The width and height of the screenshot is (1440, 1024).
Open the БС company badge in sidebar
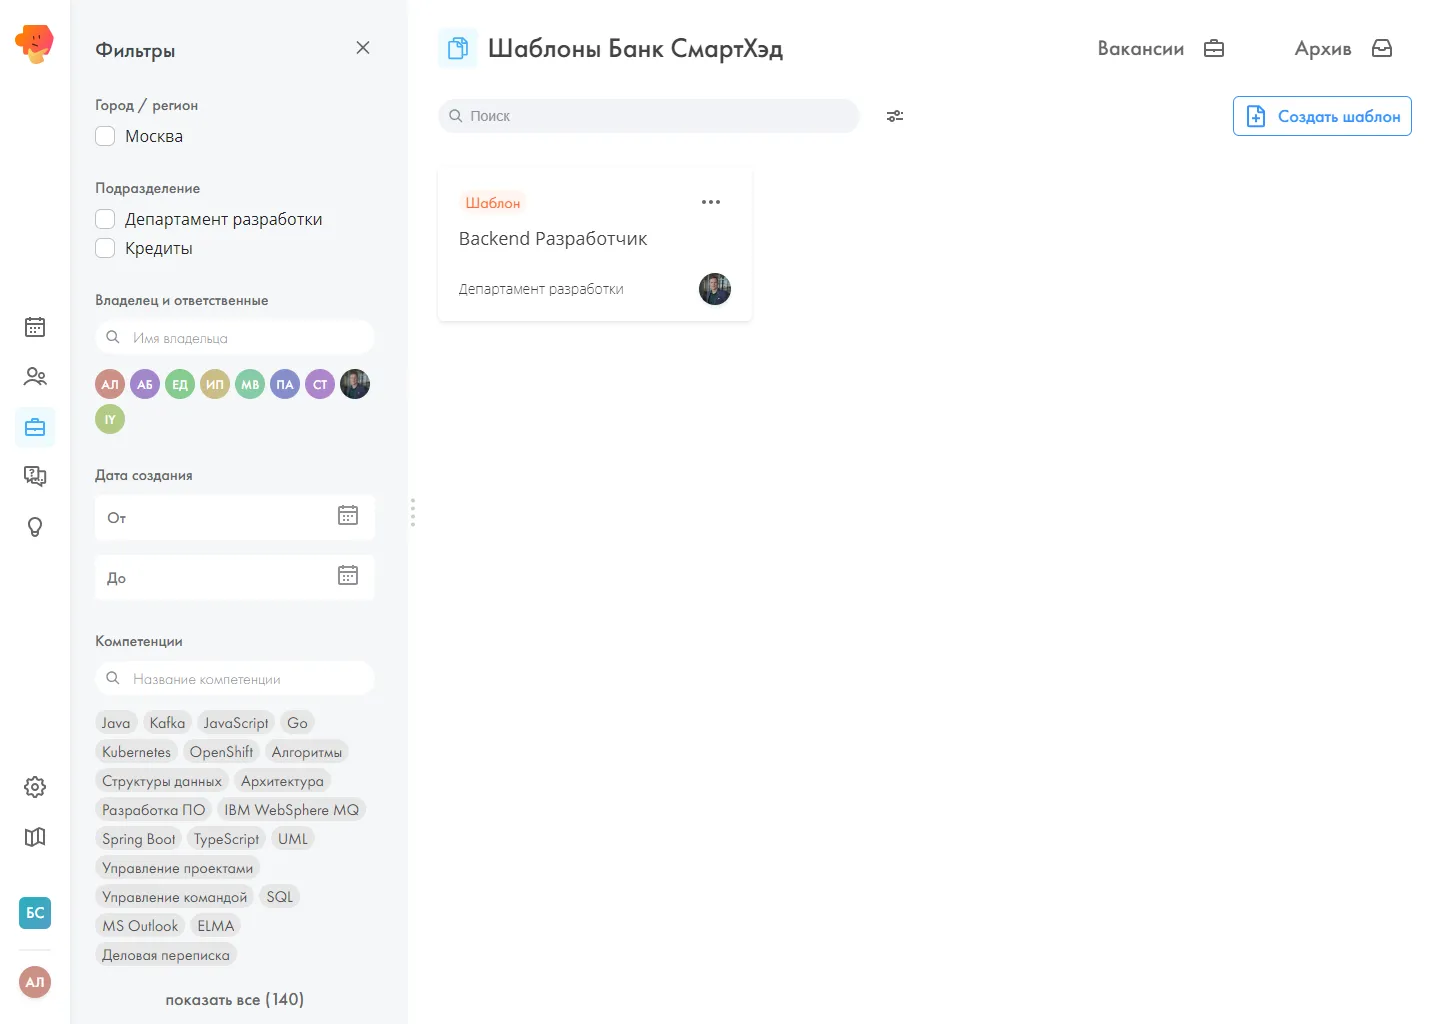pyautogui.click(x=35, y=912)
